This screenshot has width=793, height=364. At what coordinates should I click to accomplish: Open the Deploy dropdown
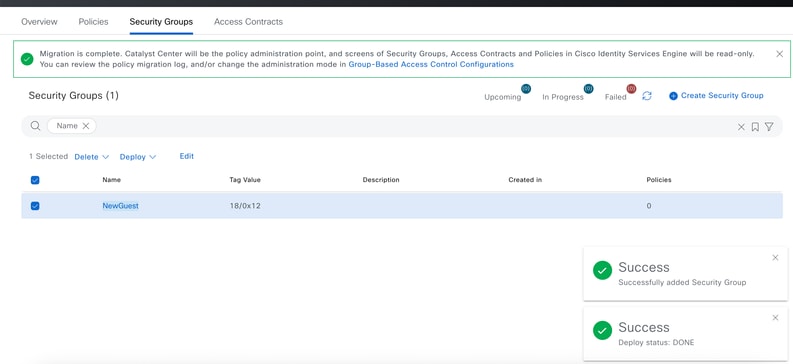pyautogui.click(x=138, y=157)
